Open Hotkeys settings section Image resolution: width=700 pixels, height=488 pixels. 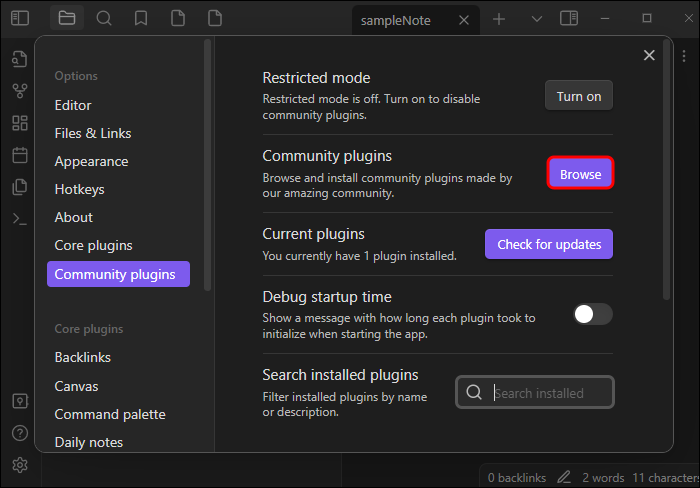click(x=79, y=189)
